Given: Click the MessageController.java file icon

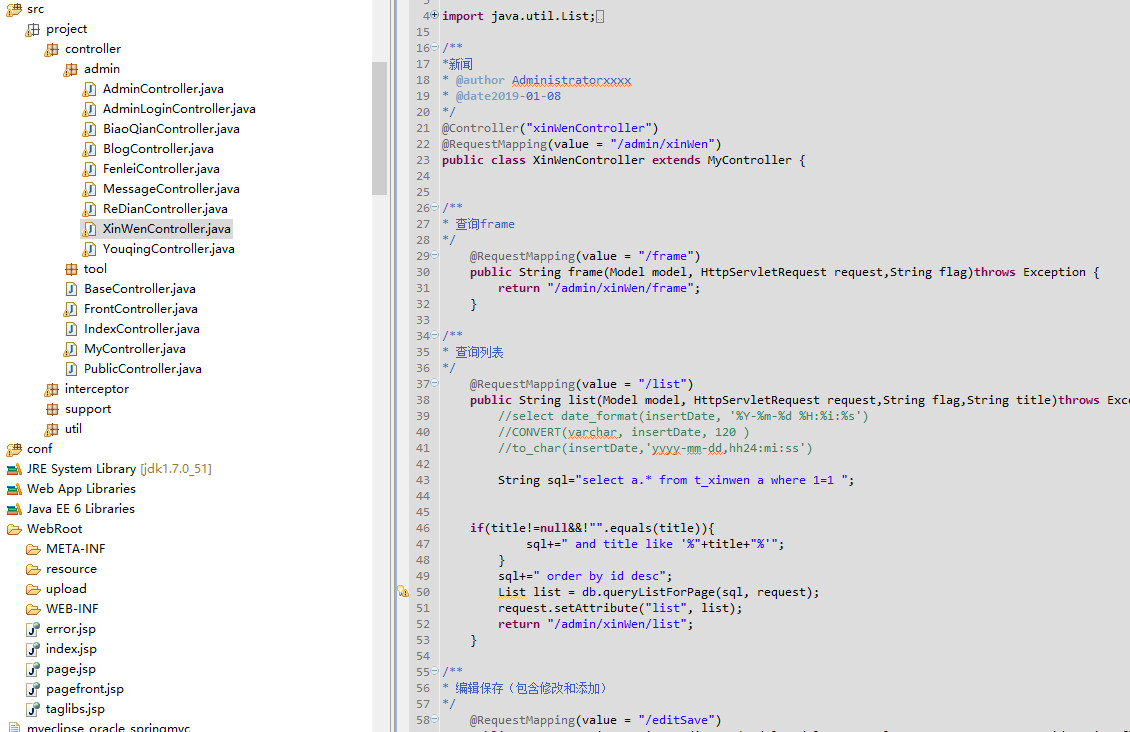Looking at the screenshot, I should (89, 189).
